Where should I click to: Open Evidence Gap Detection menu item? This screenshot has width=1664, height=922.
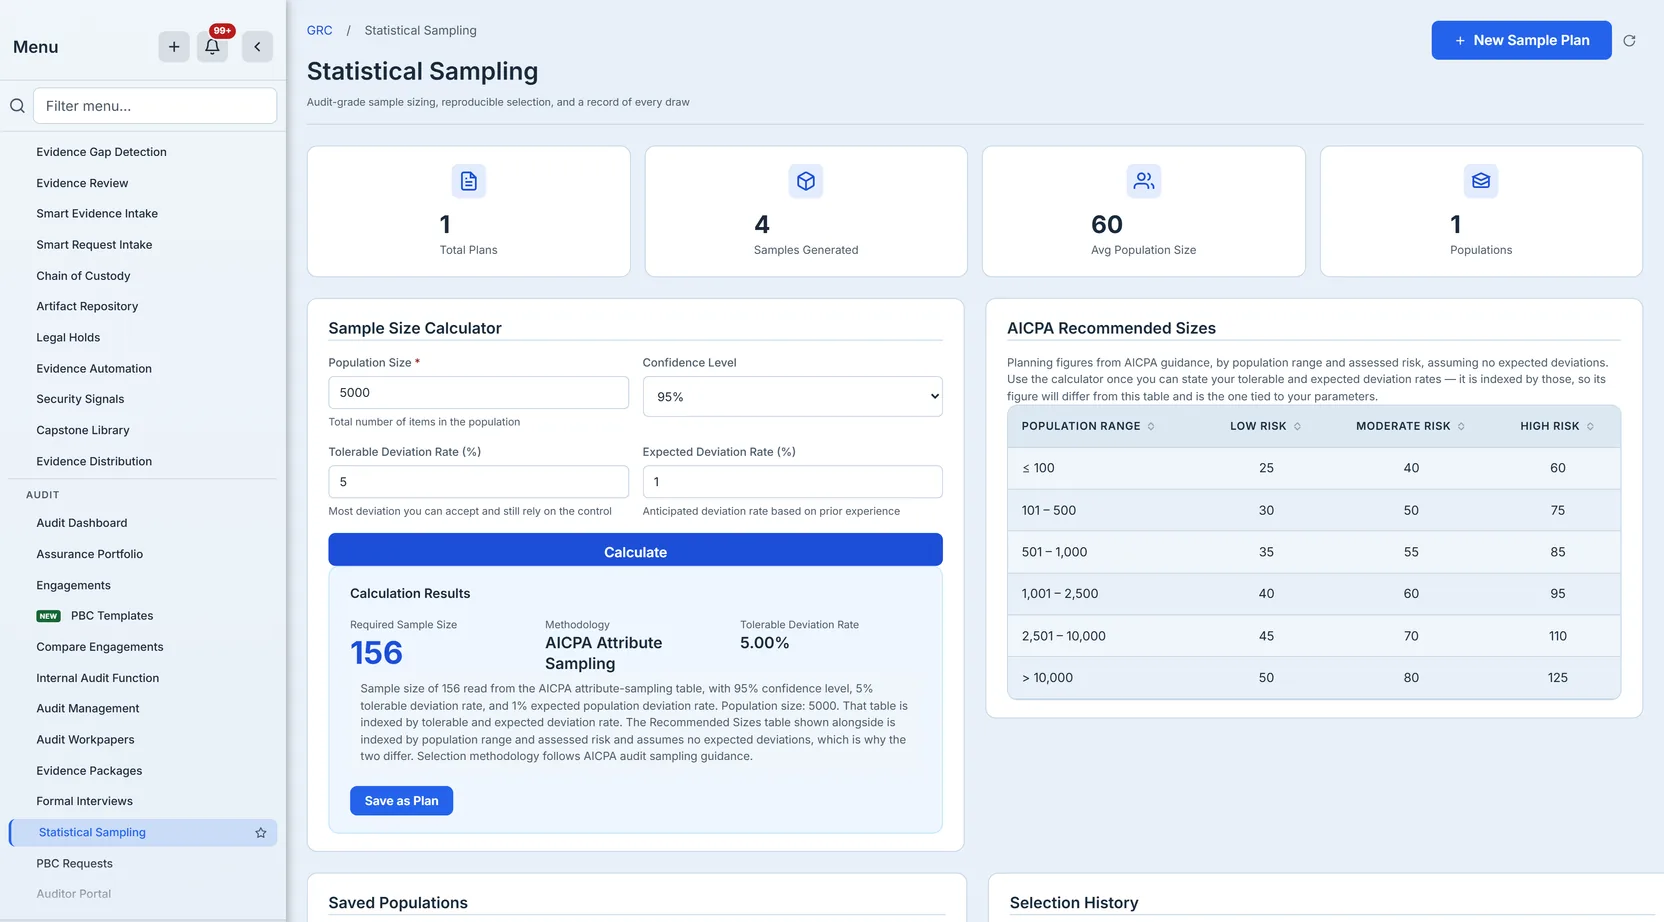[101, 152]
